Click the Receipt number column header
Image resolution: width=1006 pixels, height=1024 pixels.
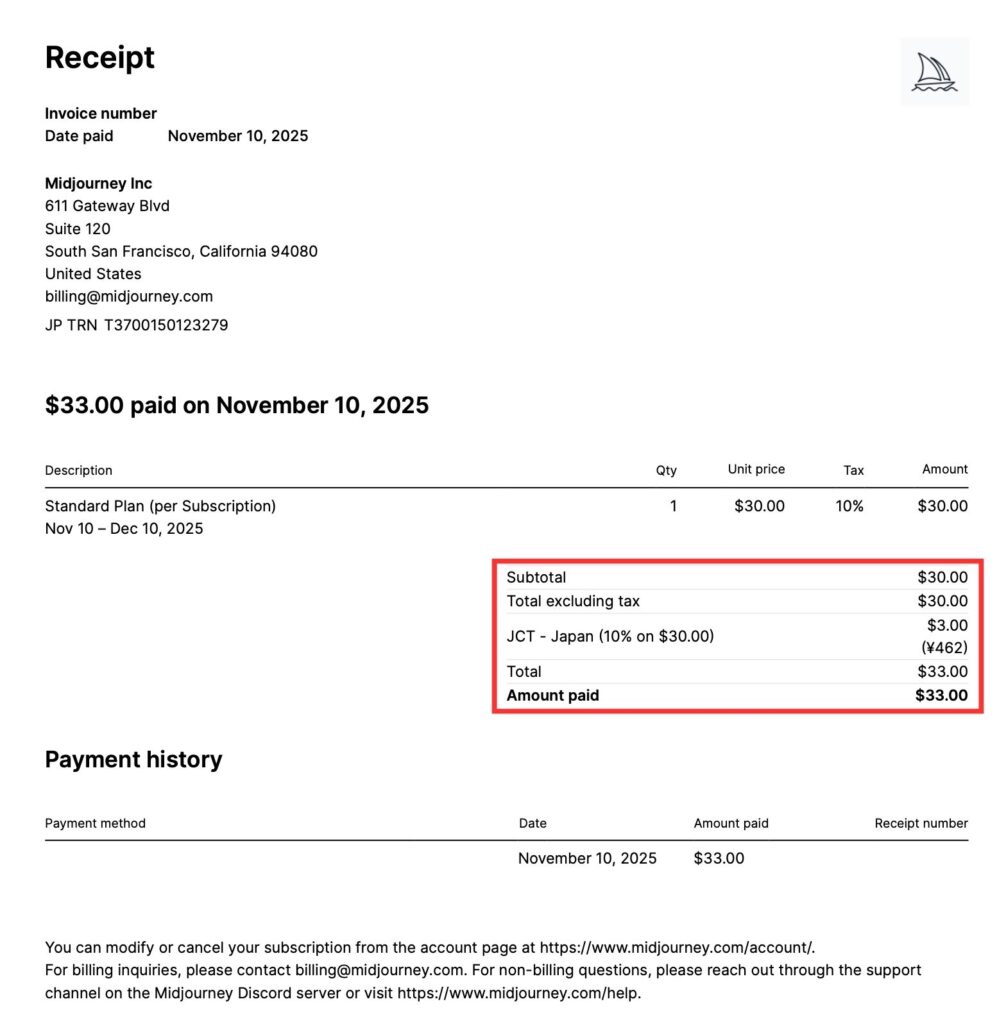[921, 823]
